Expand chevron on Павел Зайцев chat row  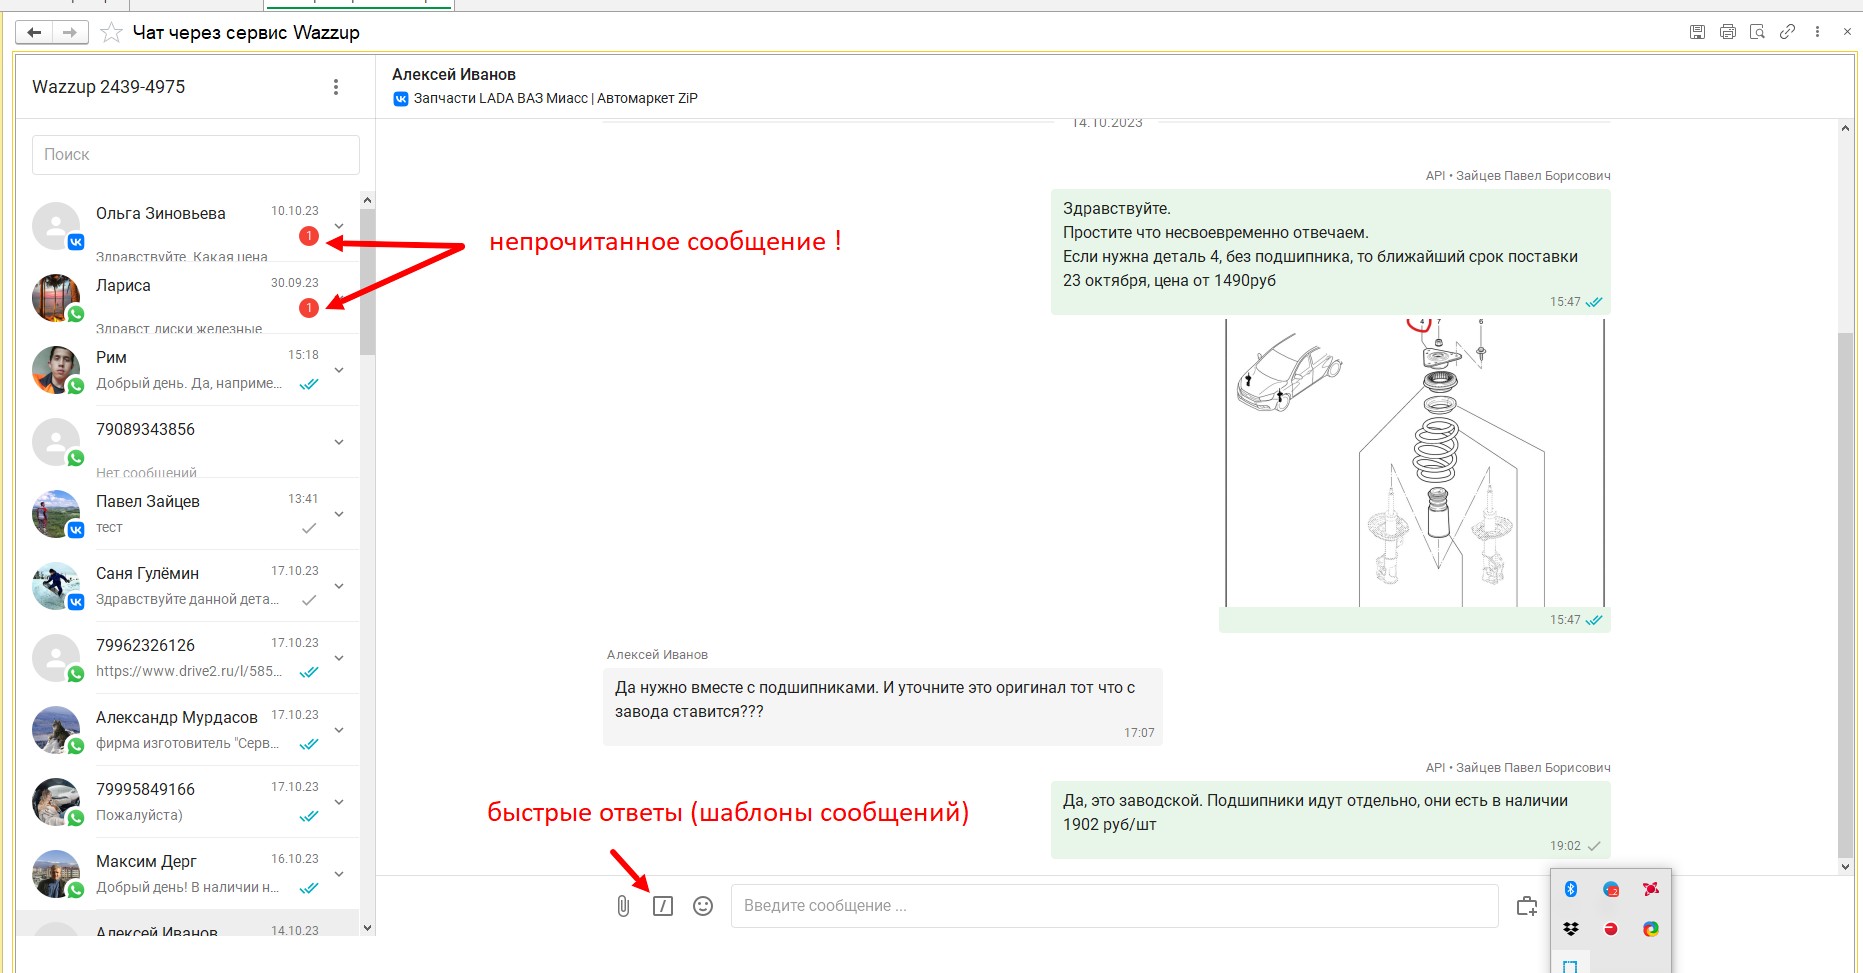pyautogui.click(x=339, y=514)
